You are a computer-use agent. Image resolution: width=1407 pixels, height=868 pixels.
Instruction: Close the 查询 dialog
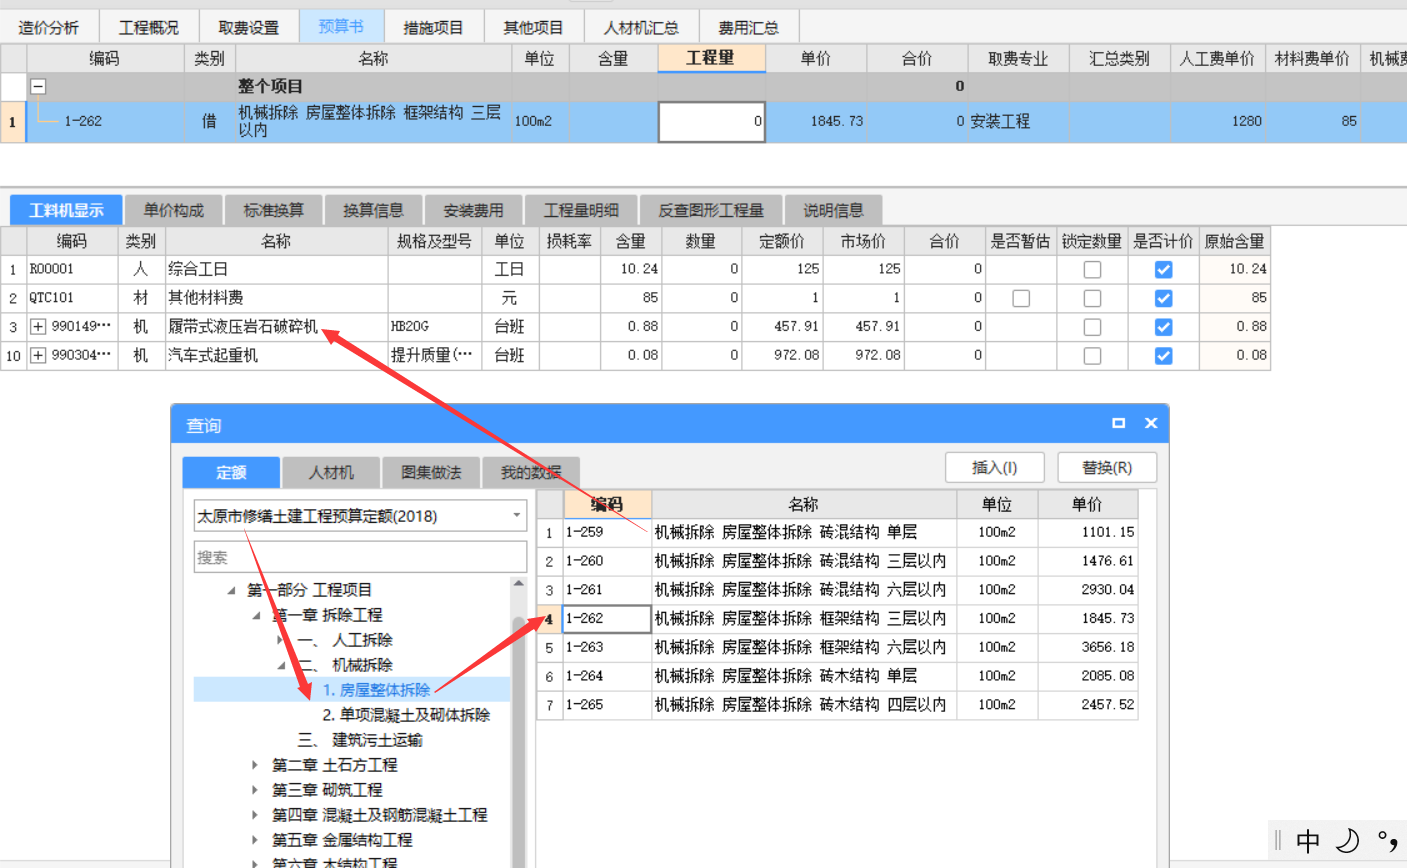click(1151, 424)
